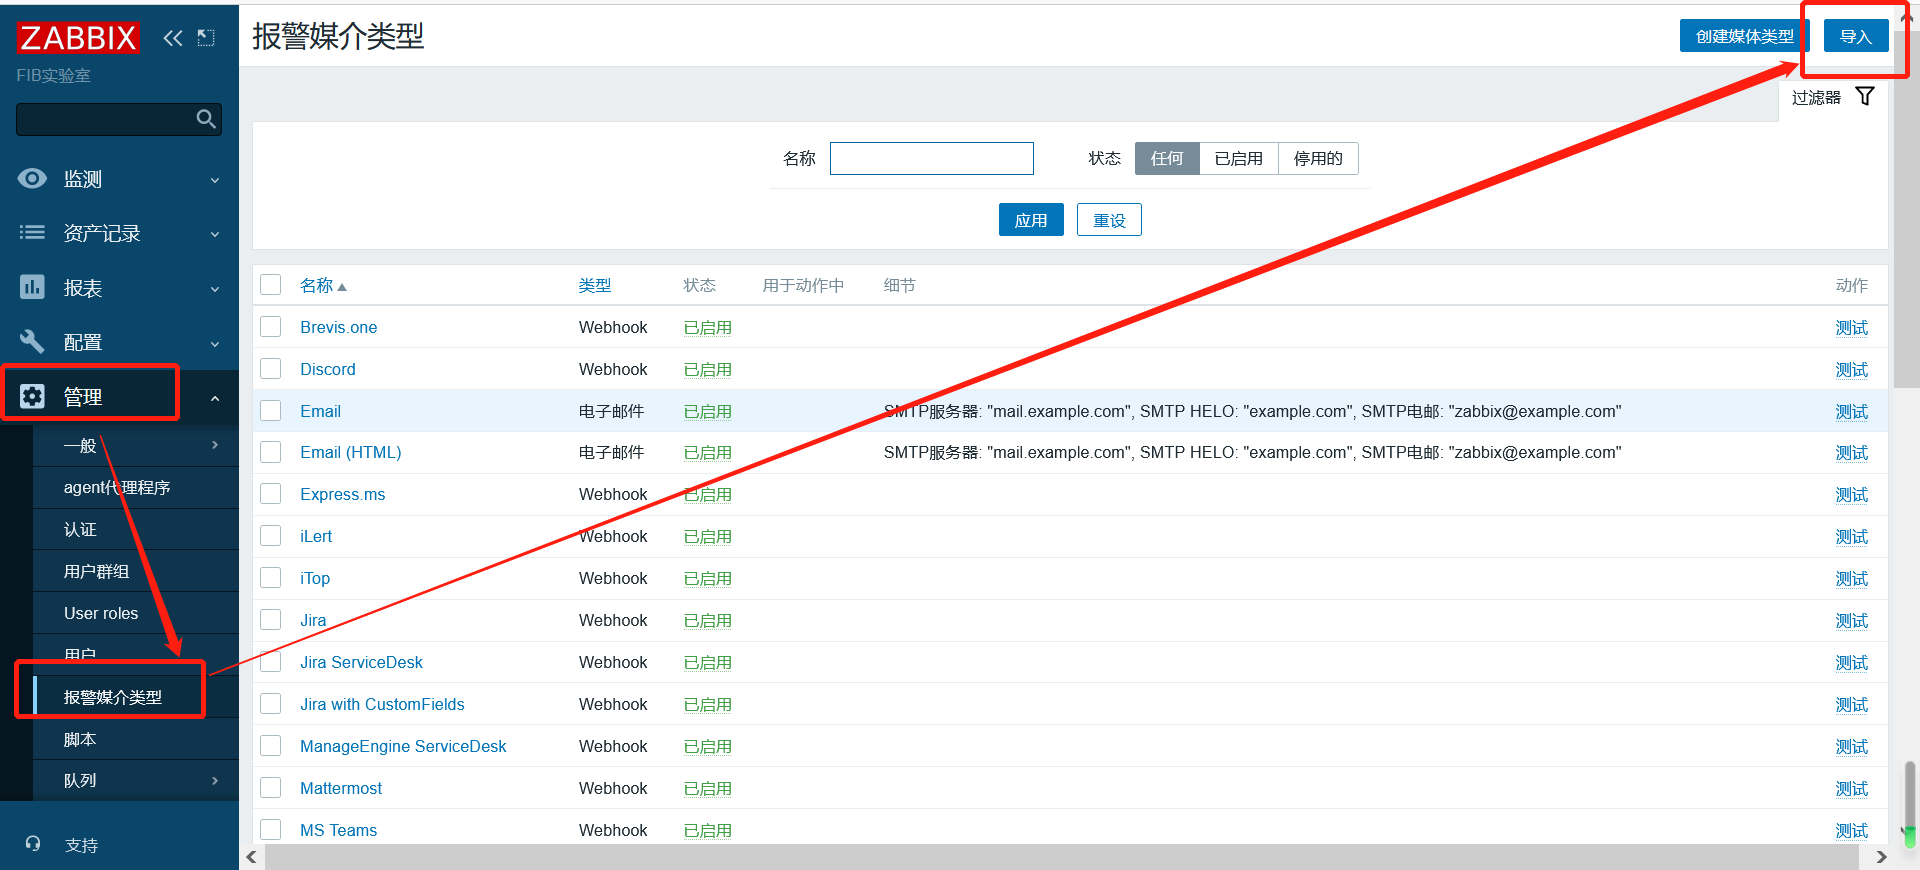Click 测试 link in the Discord row
Image resolution: width=1920 pixels, height=870 pixels.
pos(1851,369)
